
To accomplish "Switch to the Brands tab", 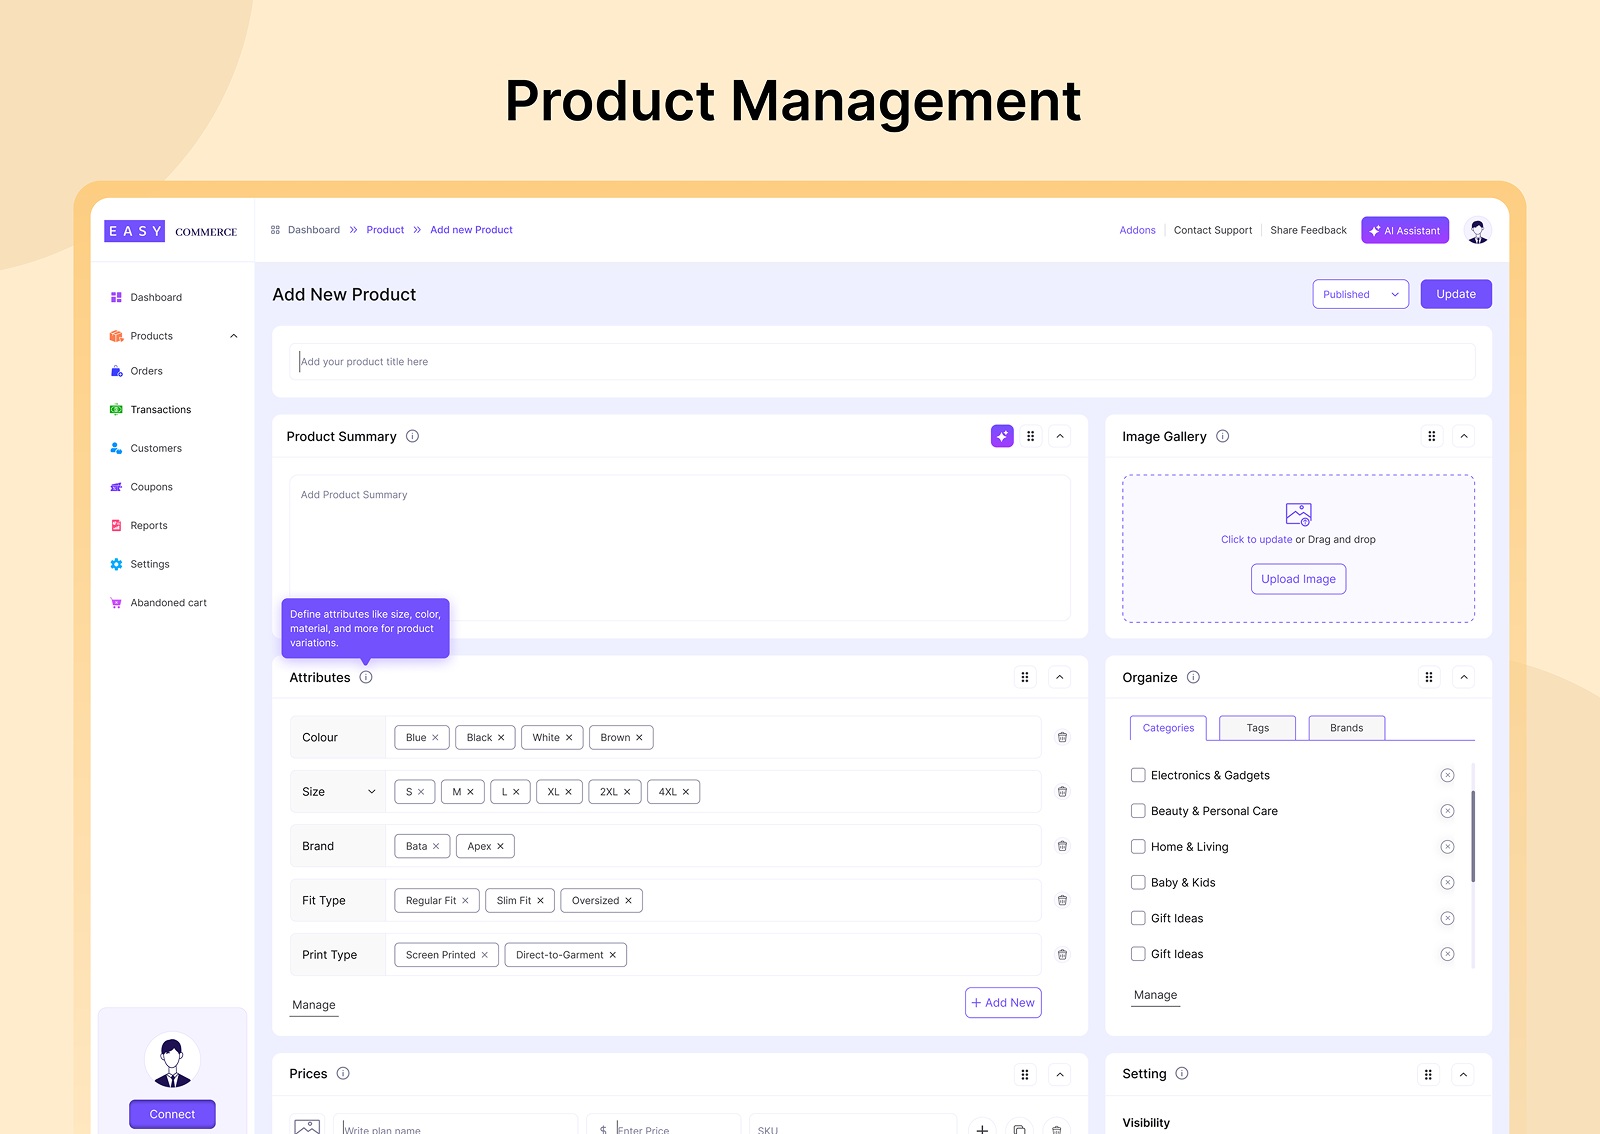I will [1346, 728].
